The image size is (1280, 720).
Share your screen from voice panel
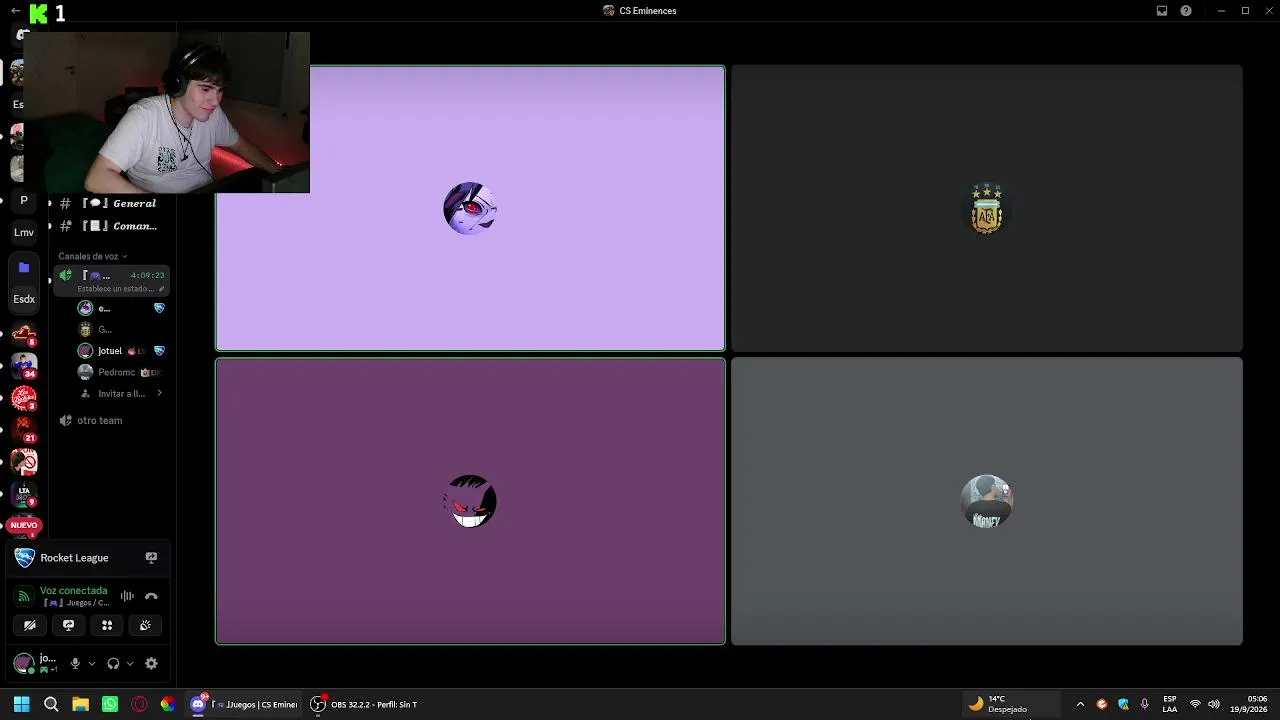[x=68, y=625]
